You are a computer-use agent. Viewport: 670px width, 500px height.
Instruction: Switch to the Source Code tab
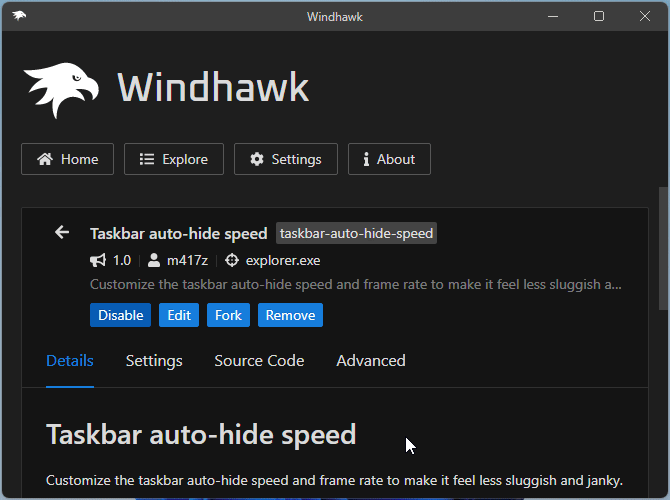[x=259, y=361]
